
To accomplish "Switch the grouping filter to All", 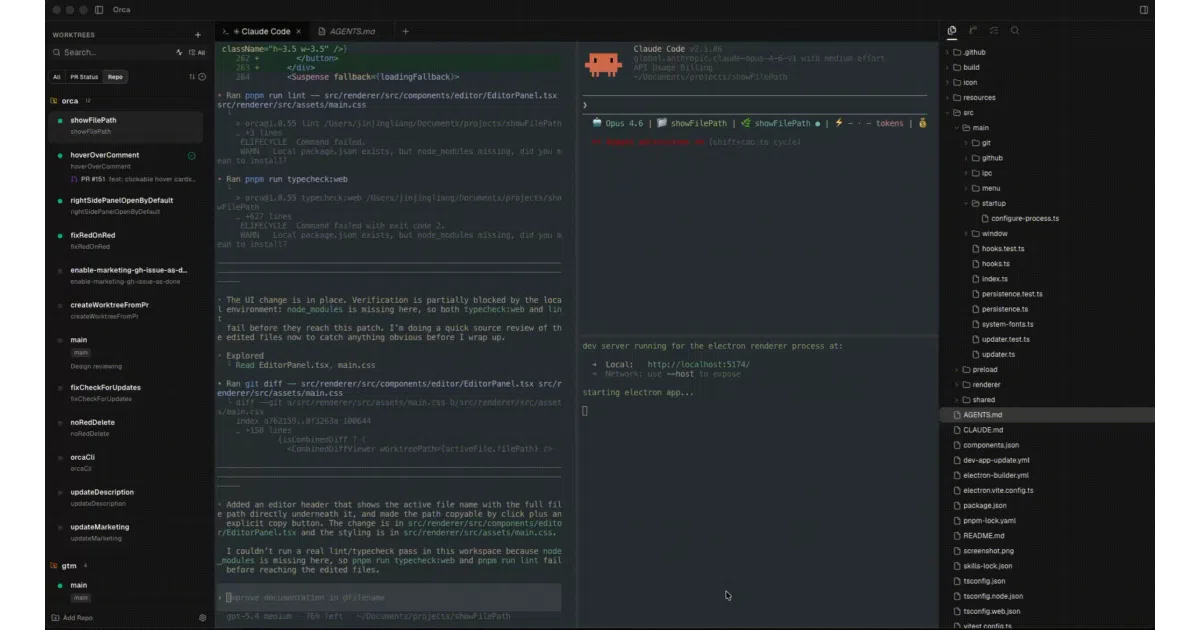I will (x=56, y=76).
